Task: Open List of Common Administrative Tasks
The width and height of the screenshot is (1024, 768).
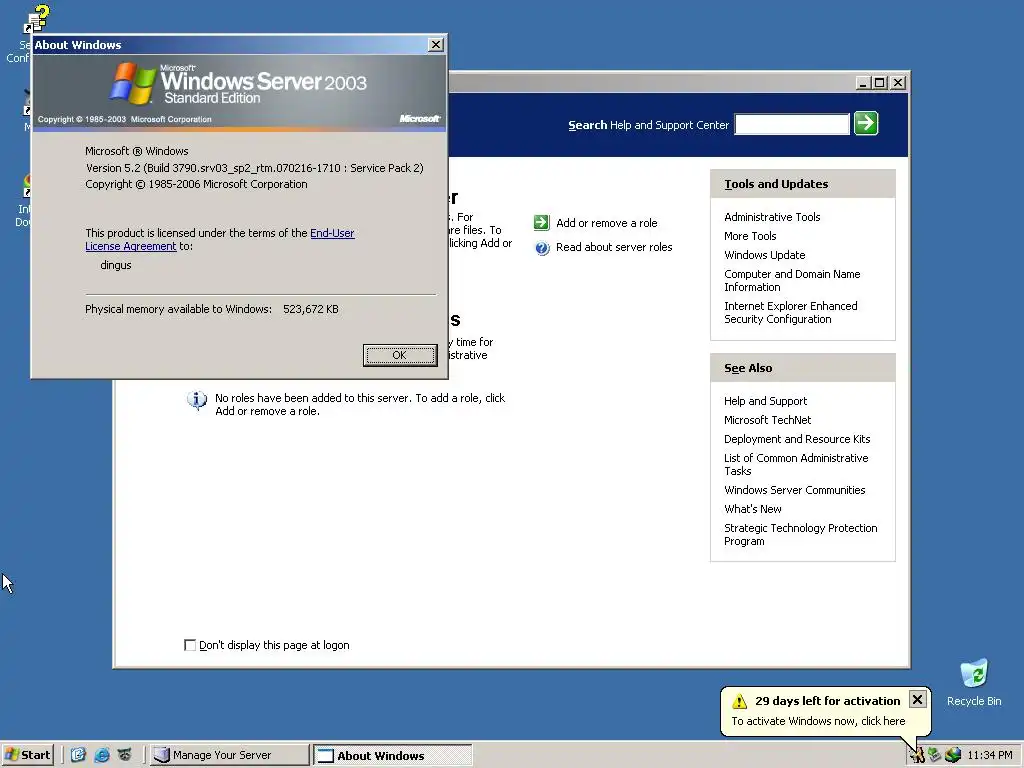Action: point(796,464)
